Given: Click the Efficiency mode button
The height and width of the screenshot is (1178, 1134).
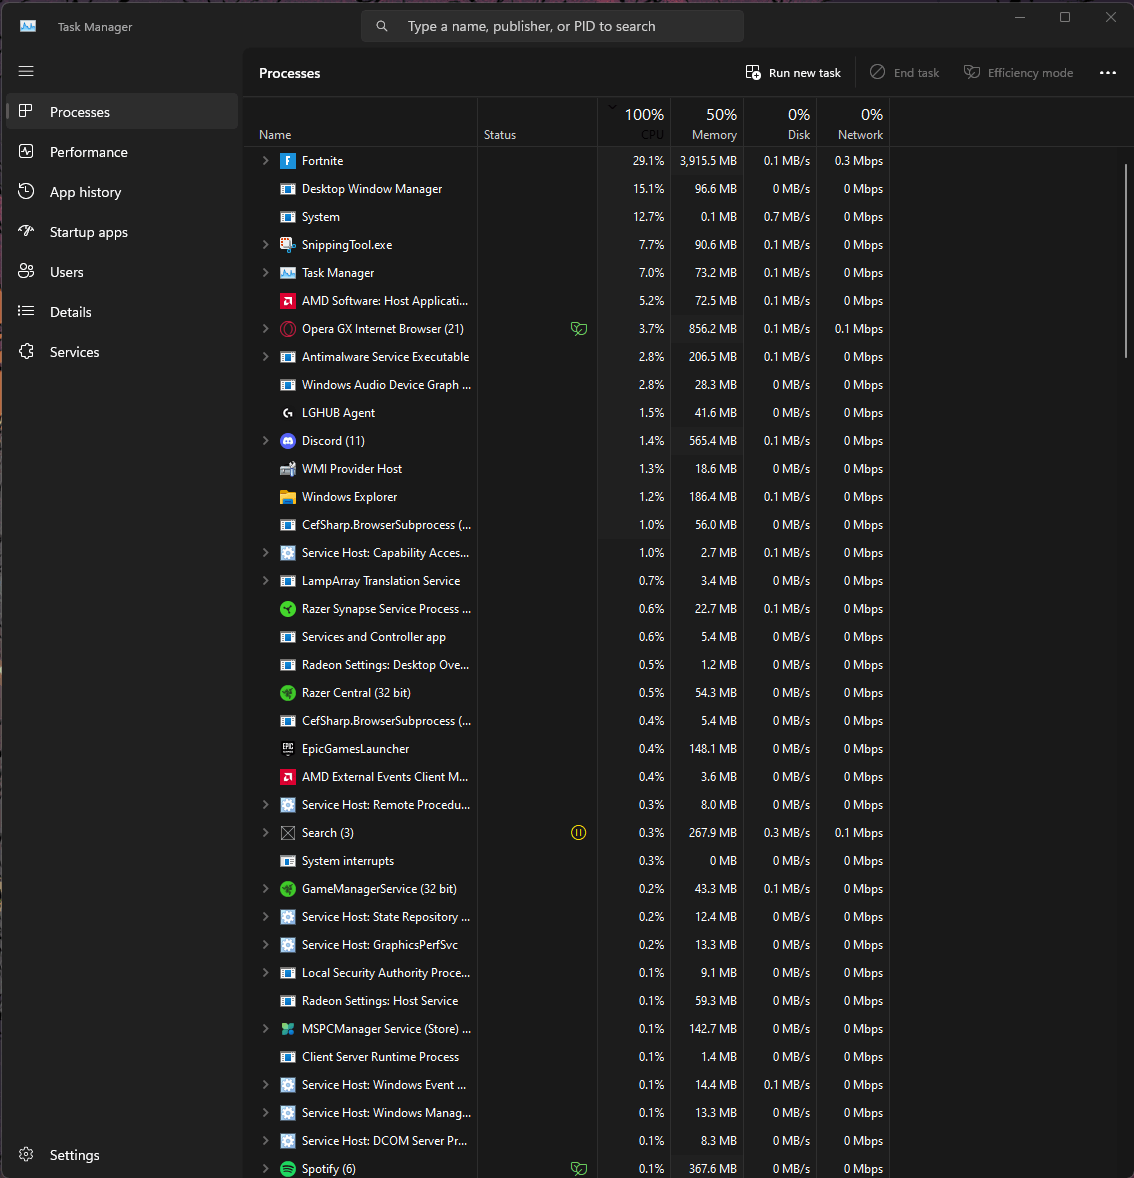Looking at the screenshot, I should [x=1018, y=73].
